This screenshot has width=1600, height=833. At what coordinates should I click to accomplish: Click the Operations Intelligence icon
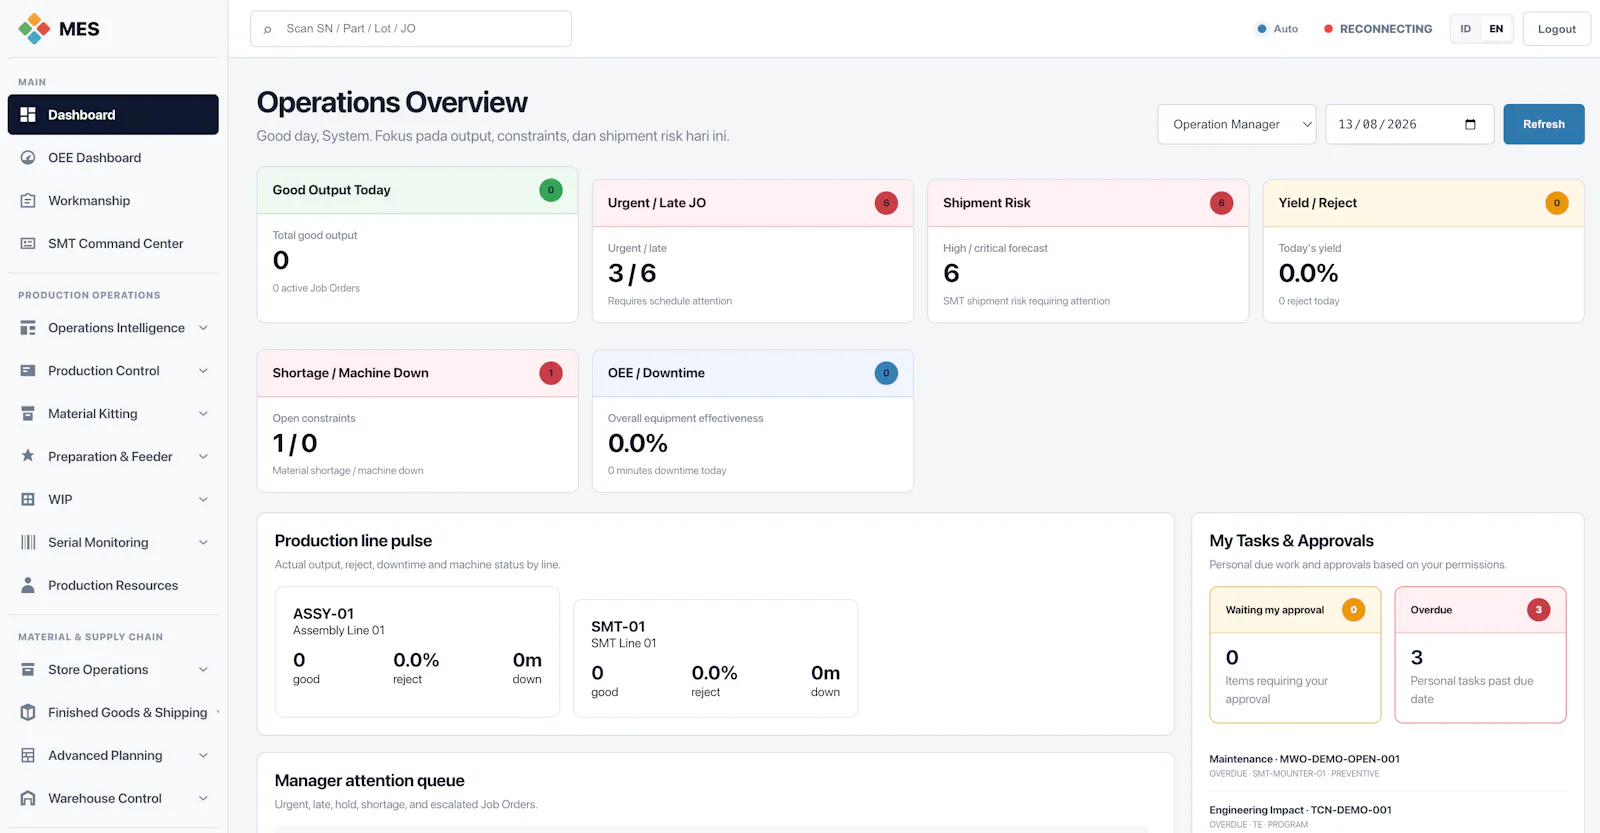coord(28,328)
